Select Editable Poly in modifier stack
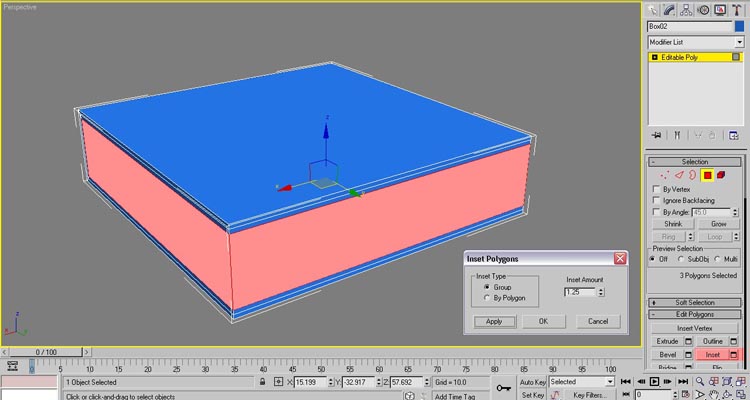Image resolution: width=750 pixels, height=400 pixels. (687, 58)
